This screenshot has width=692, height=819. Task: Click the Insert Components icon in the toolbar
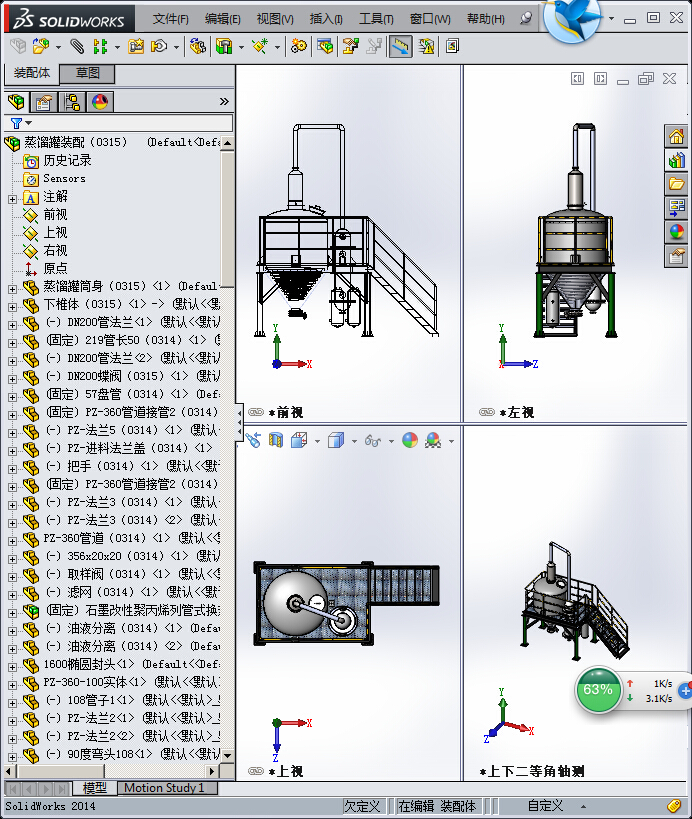pyautogui.click(x=40, y=46)
